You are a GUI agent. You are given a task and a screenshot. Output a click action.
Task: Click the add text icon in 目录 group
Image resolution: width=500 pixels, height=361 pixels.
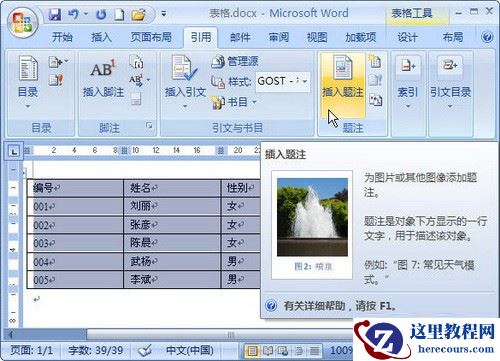point(58,62)
